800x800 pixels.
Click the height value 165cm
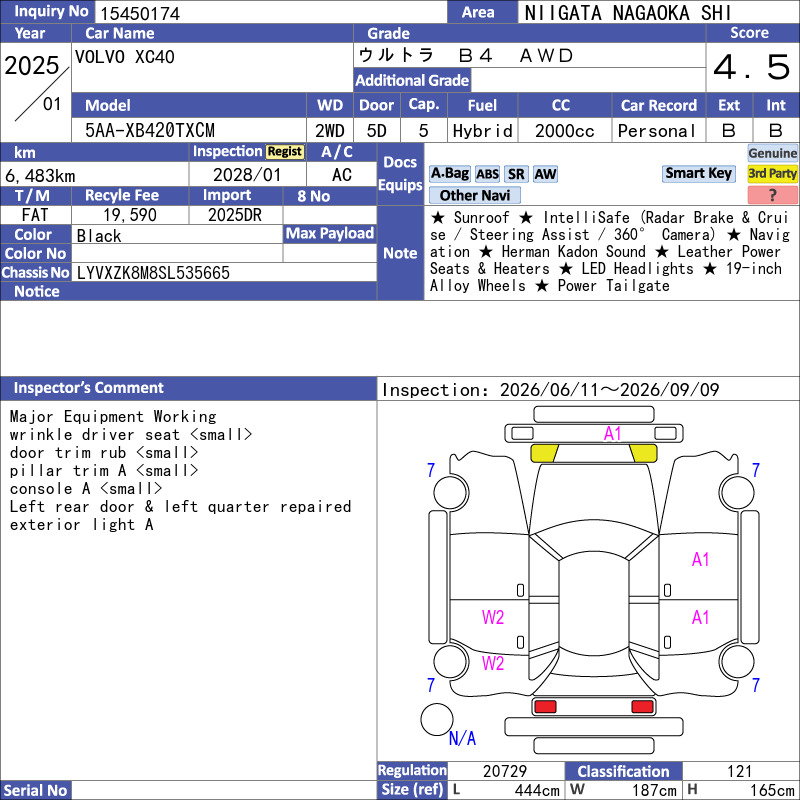tap(772, 790)
